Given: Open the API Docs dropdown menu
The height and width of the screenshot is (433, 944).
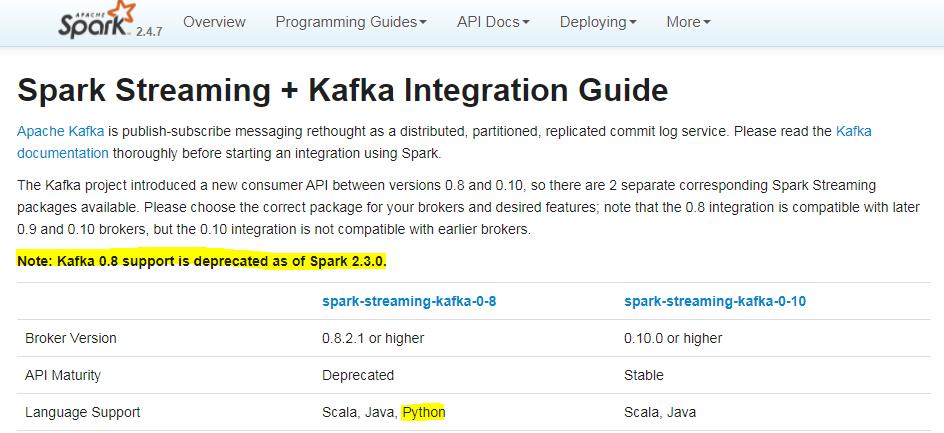Looking at the screenshot, I should tap(493, 22).
